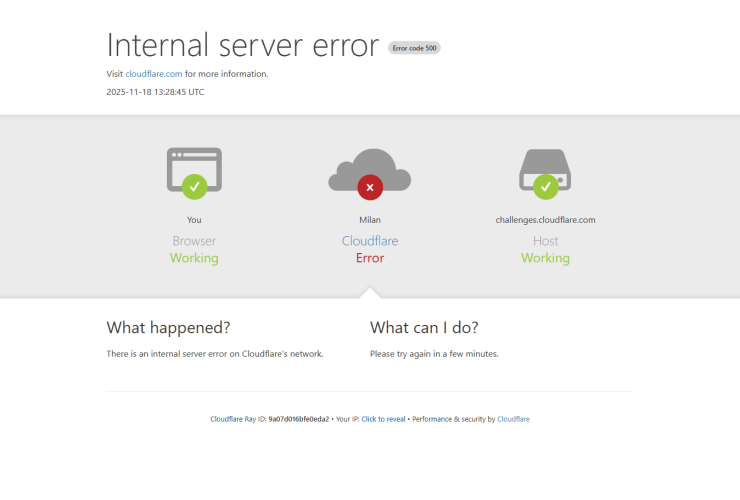Screen dimensions: 740x500
Task: Click the Ray ID 9a07d016bfe0eda2
Action: pos(299,419)
